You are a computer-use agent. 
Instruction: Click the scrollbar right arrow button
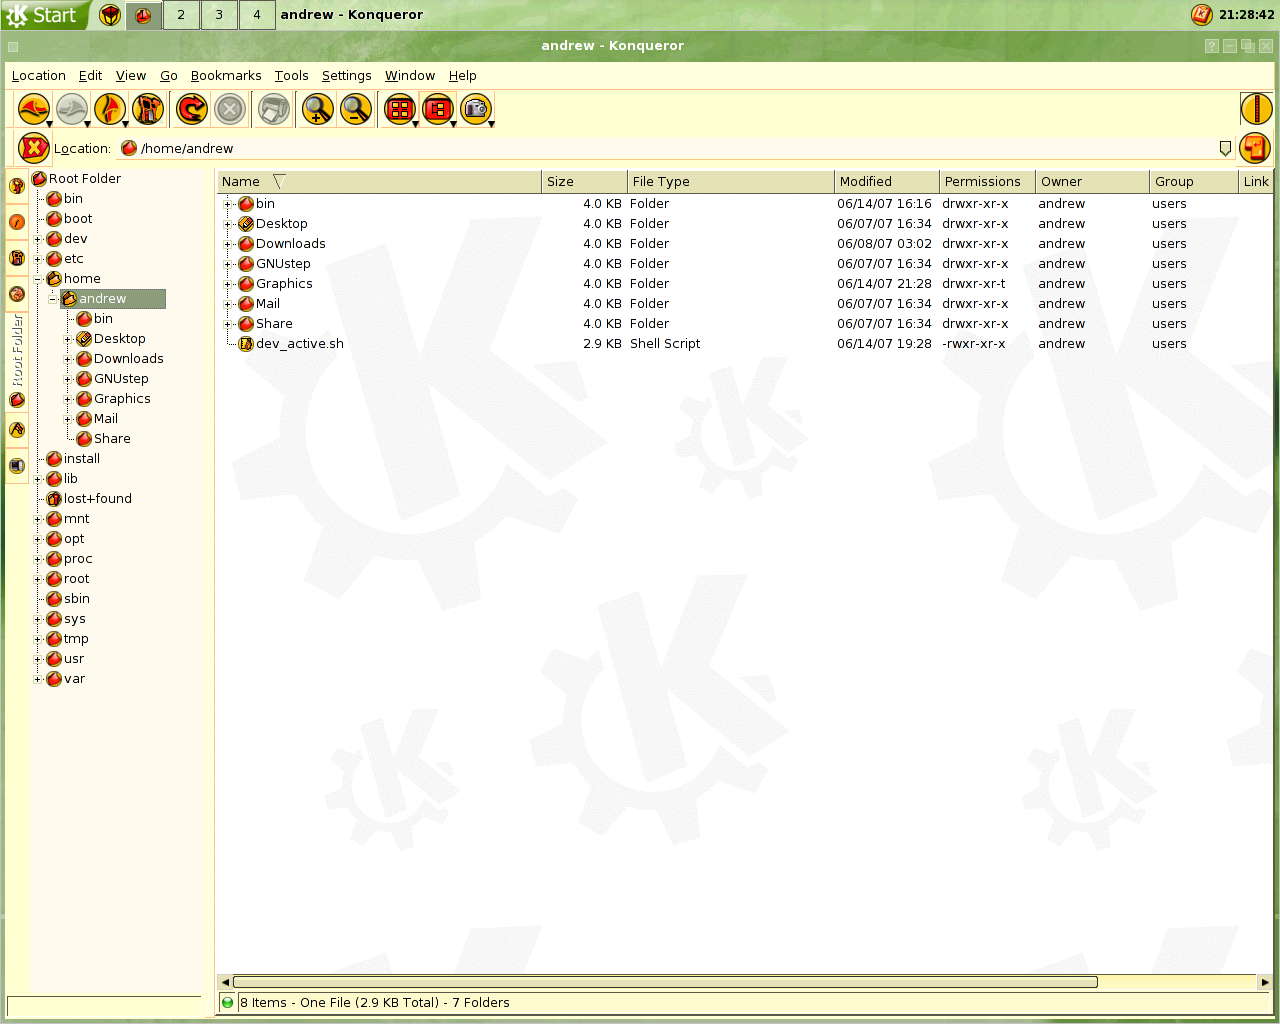click(x=1265, y=982)
